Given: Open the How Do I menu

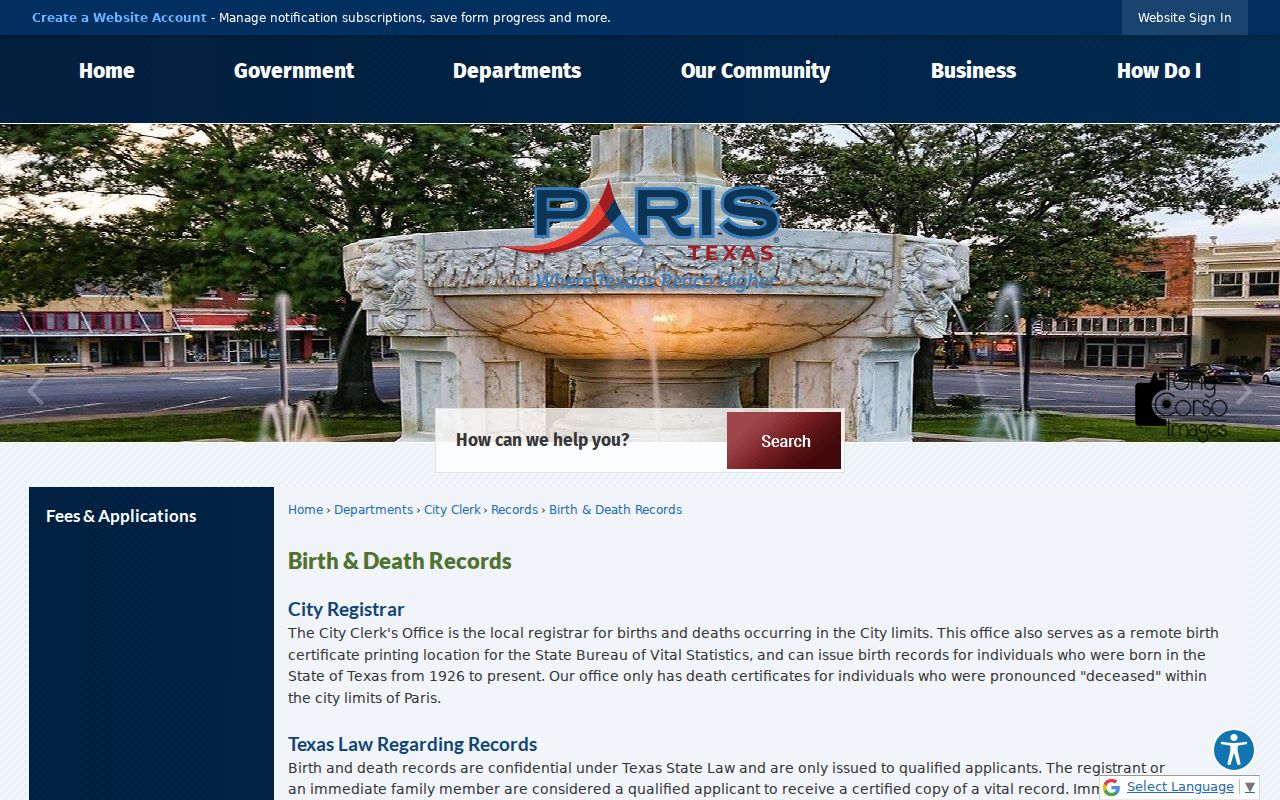Looking at the screenshot, I should pos(1159,71).
